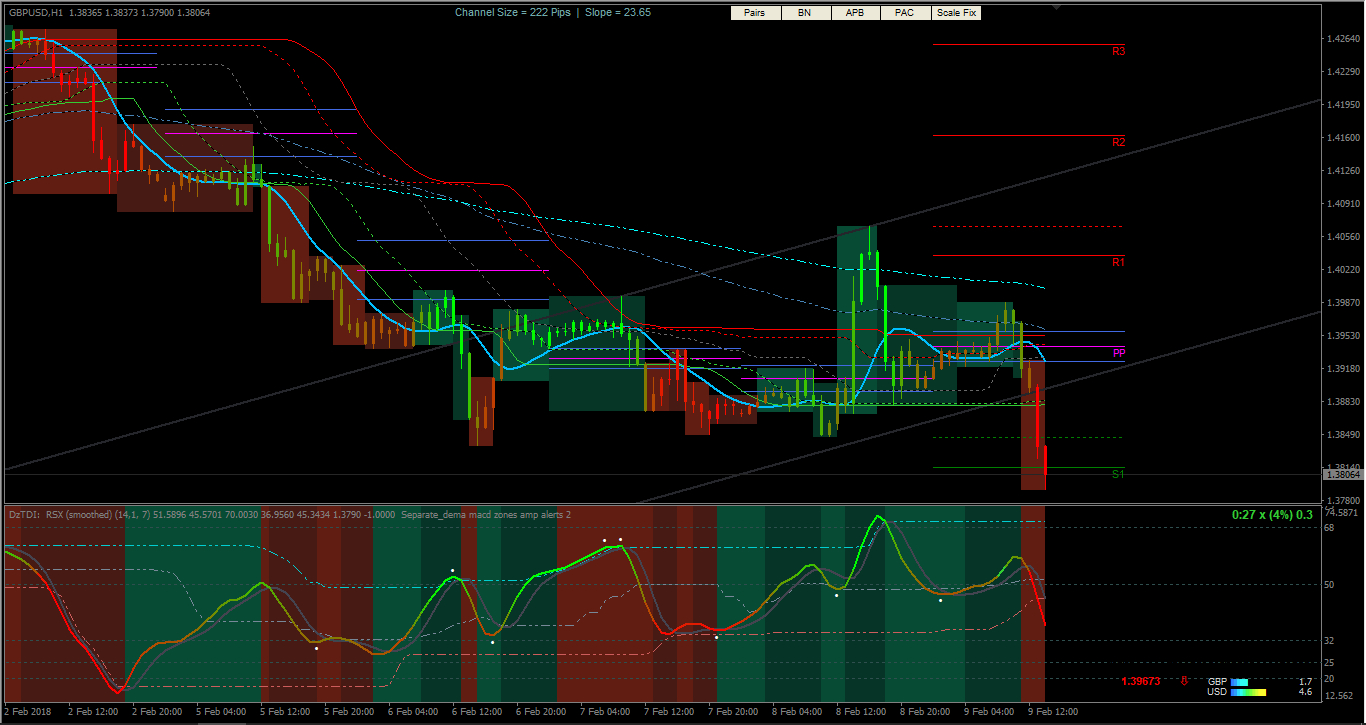Select the GBPUSD,H1 chart title
1366x725 pixels.
coord(34,12)
